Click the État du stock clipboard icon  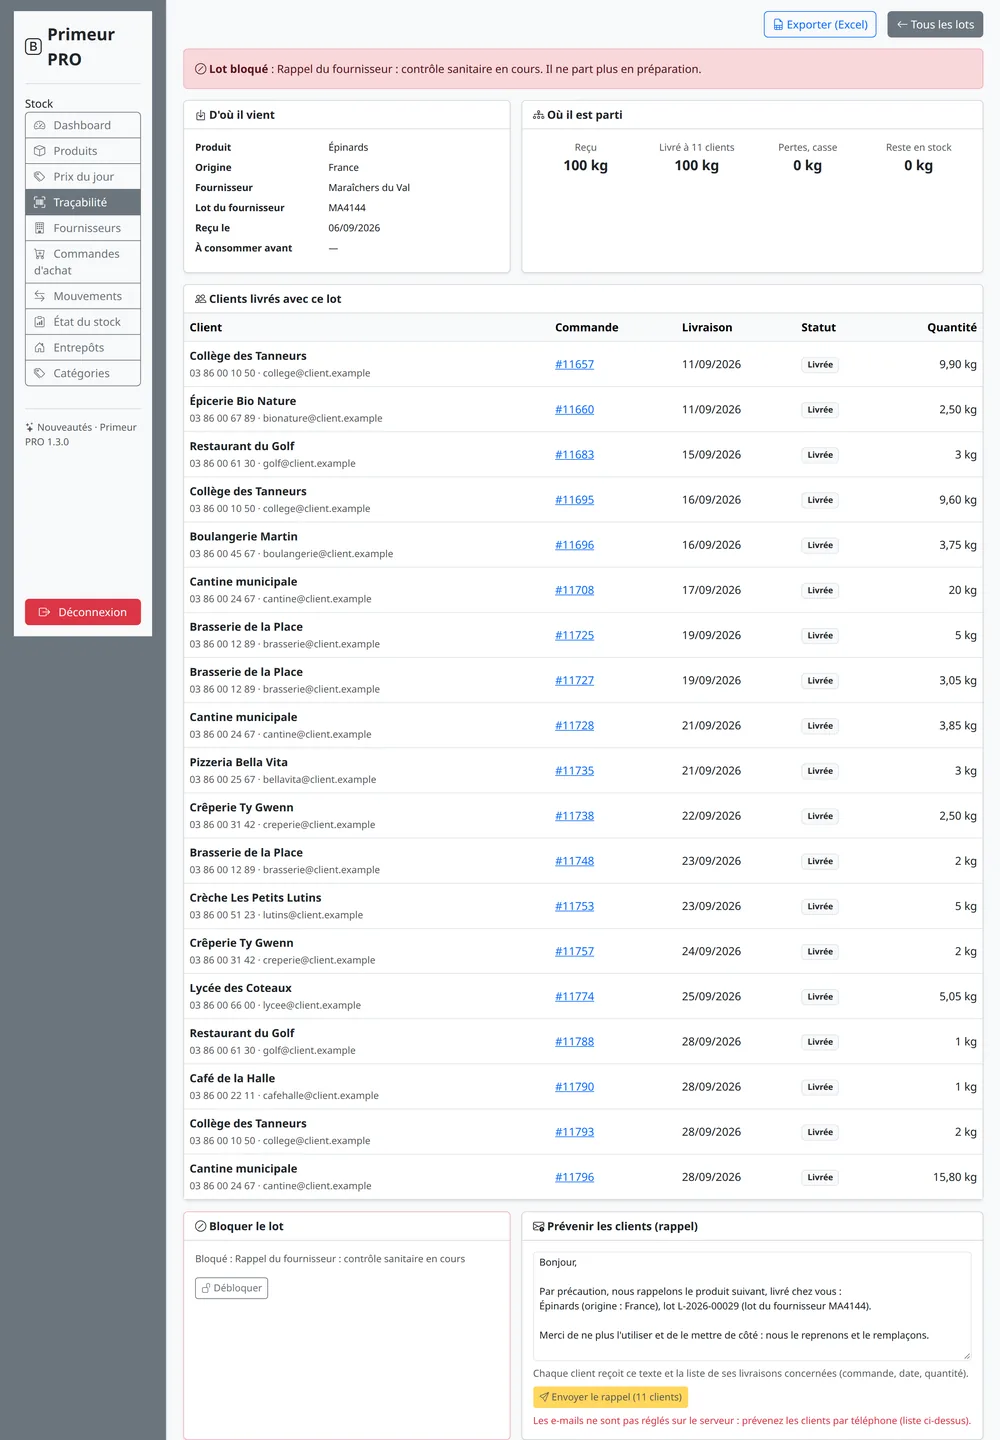tap(40, 322)
